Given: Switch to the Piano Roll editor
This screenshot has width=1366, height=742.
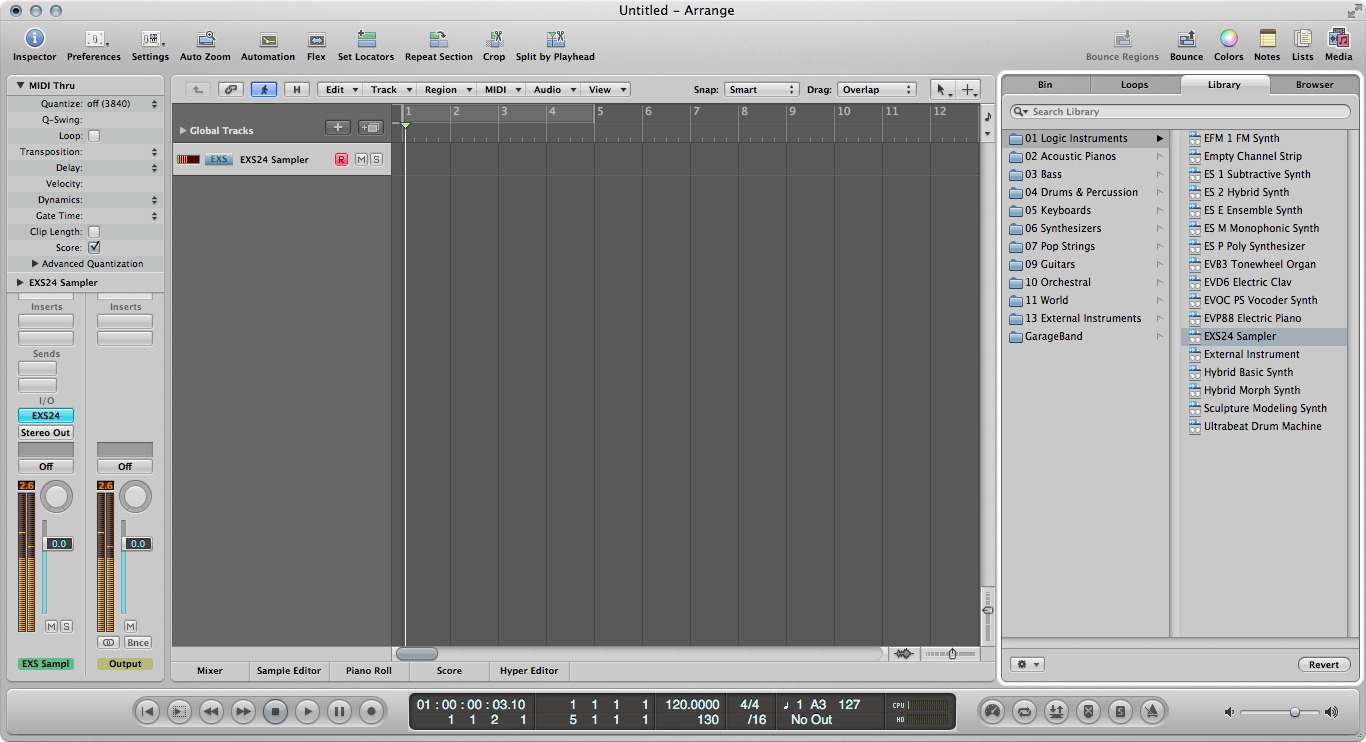Looking at the screenshot, I should click(x=368, y=670).
